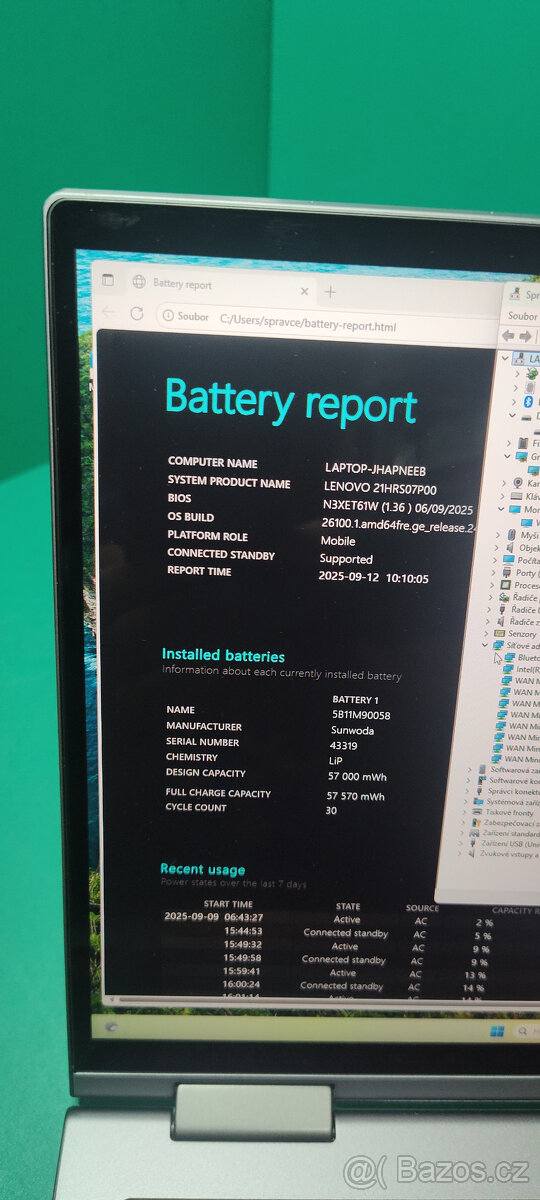Click the display adapter category icon
The height and width of the screenshot is (1200, 540).
coord(522,457)
